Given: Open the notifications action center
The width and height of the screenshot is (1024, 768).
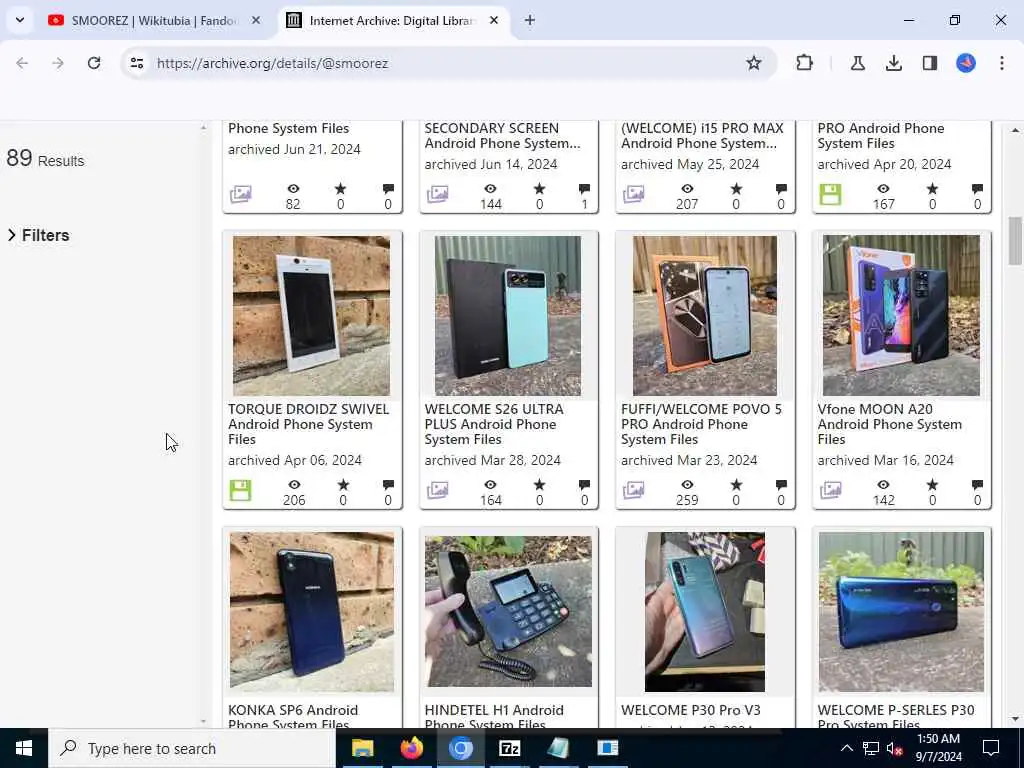Looking at the screenshot, I should (991, 748).
